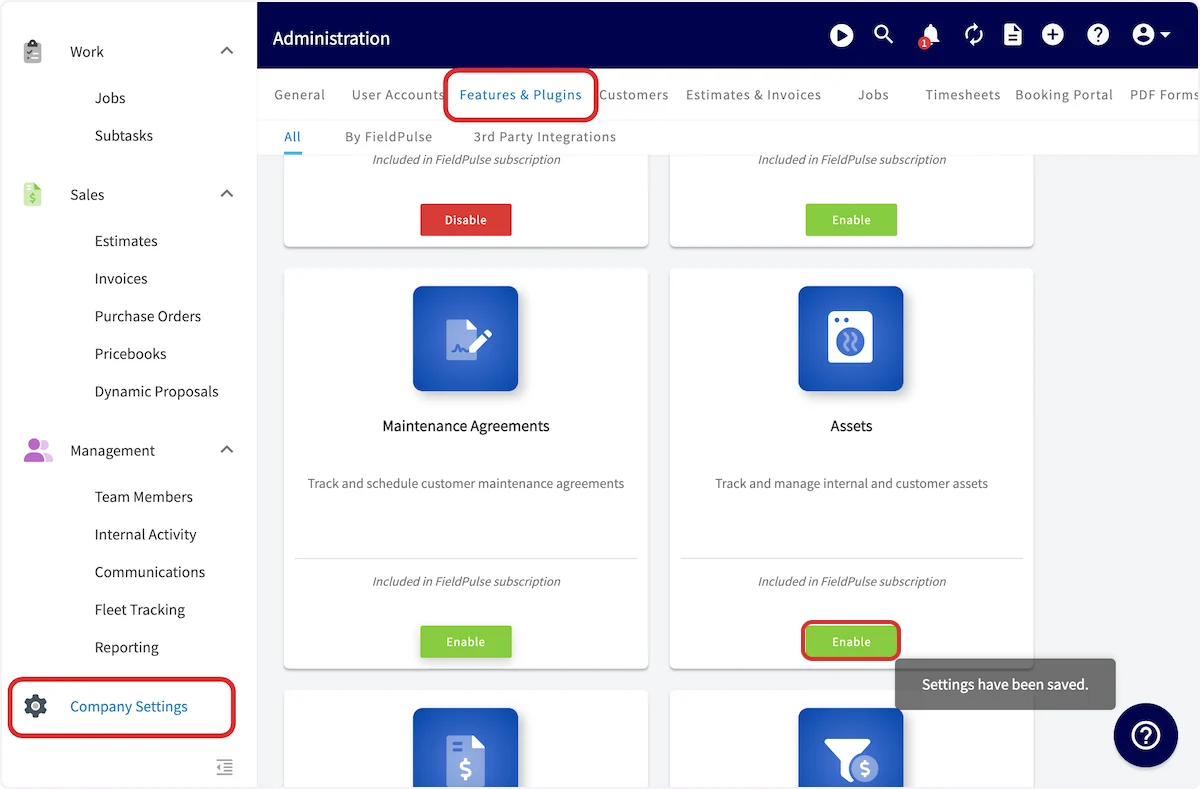Click the red Disable button
The height and width of the screenshot is (789, 1200).
pyautogui.click(x=466, y=220)
